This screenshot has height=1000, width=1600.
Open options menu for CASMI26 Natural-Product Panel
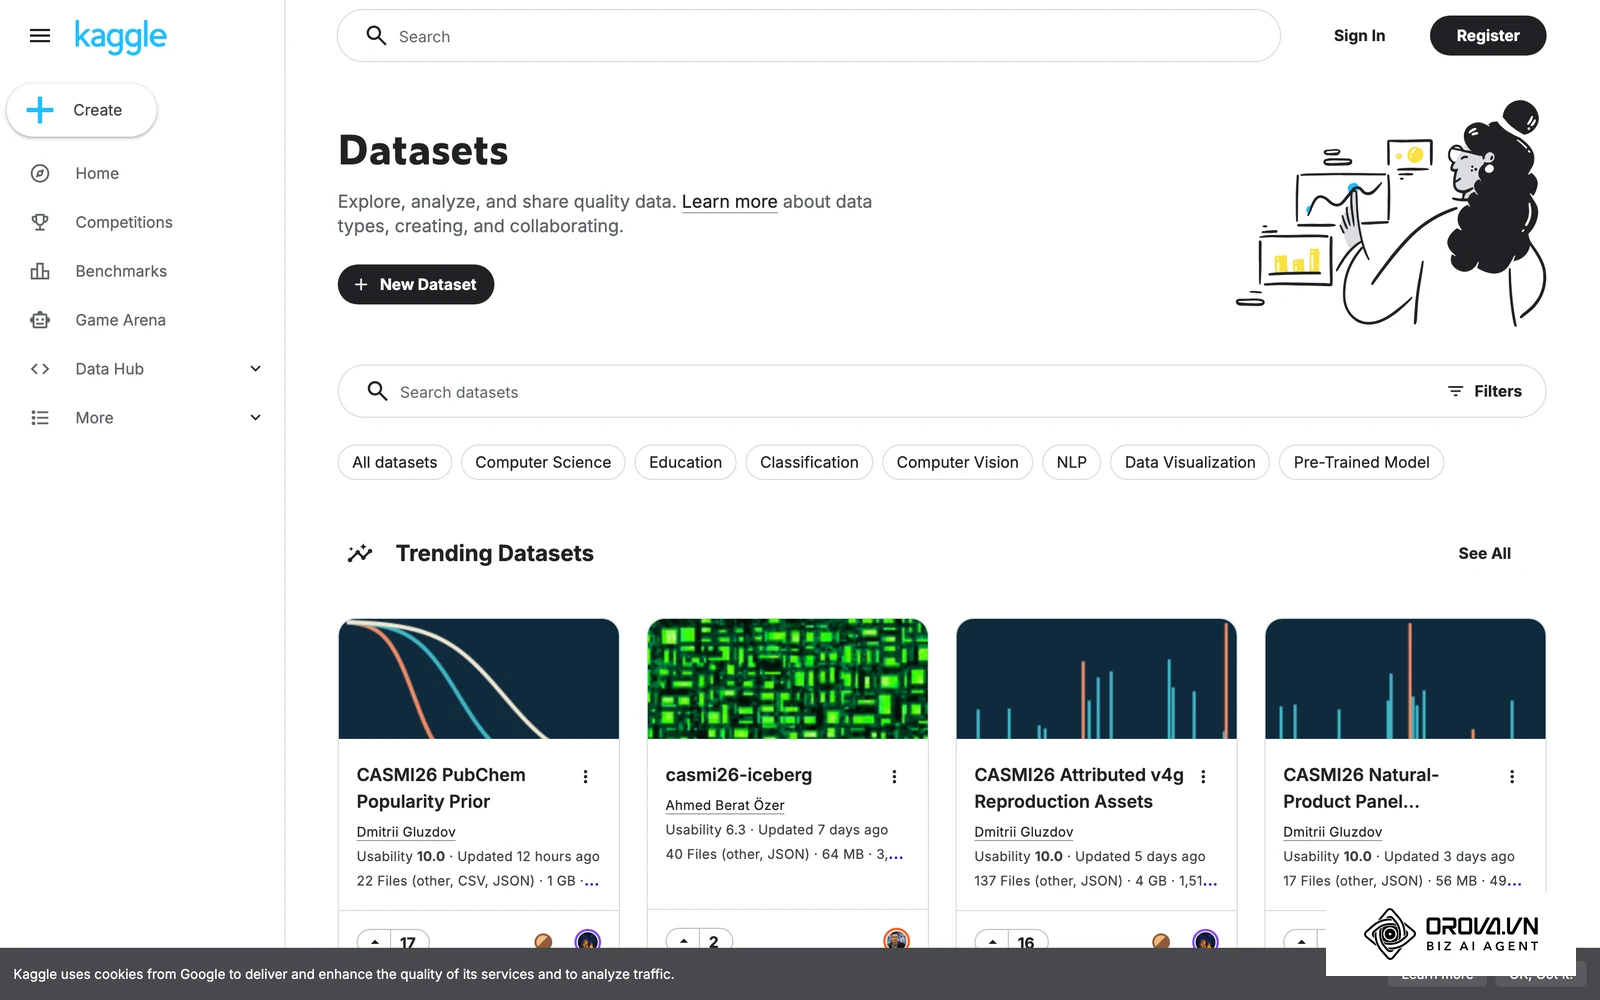click(1512, 777)
